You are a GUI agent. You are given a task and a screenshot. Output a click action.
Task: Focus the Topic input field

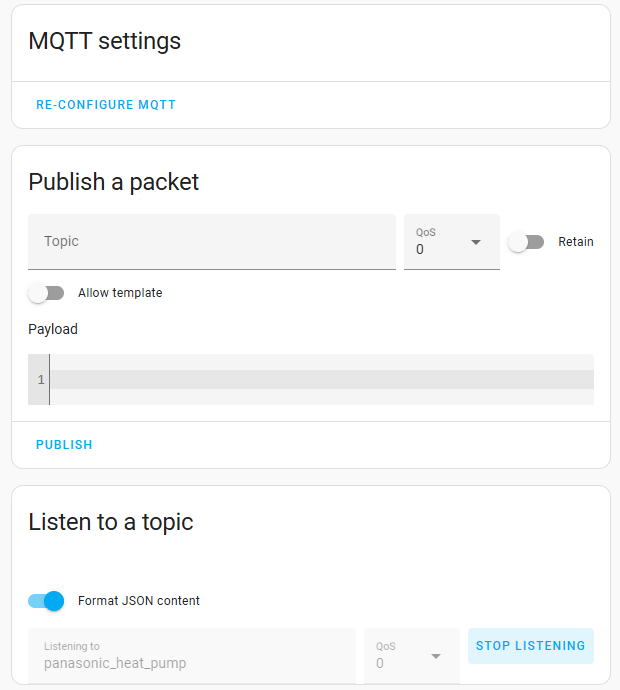211,242
